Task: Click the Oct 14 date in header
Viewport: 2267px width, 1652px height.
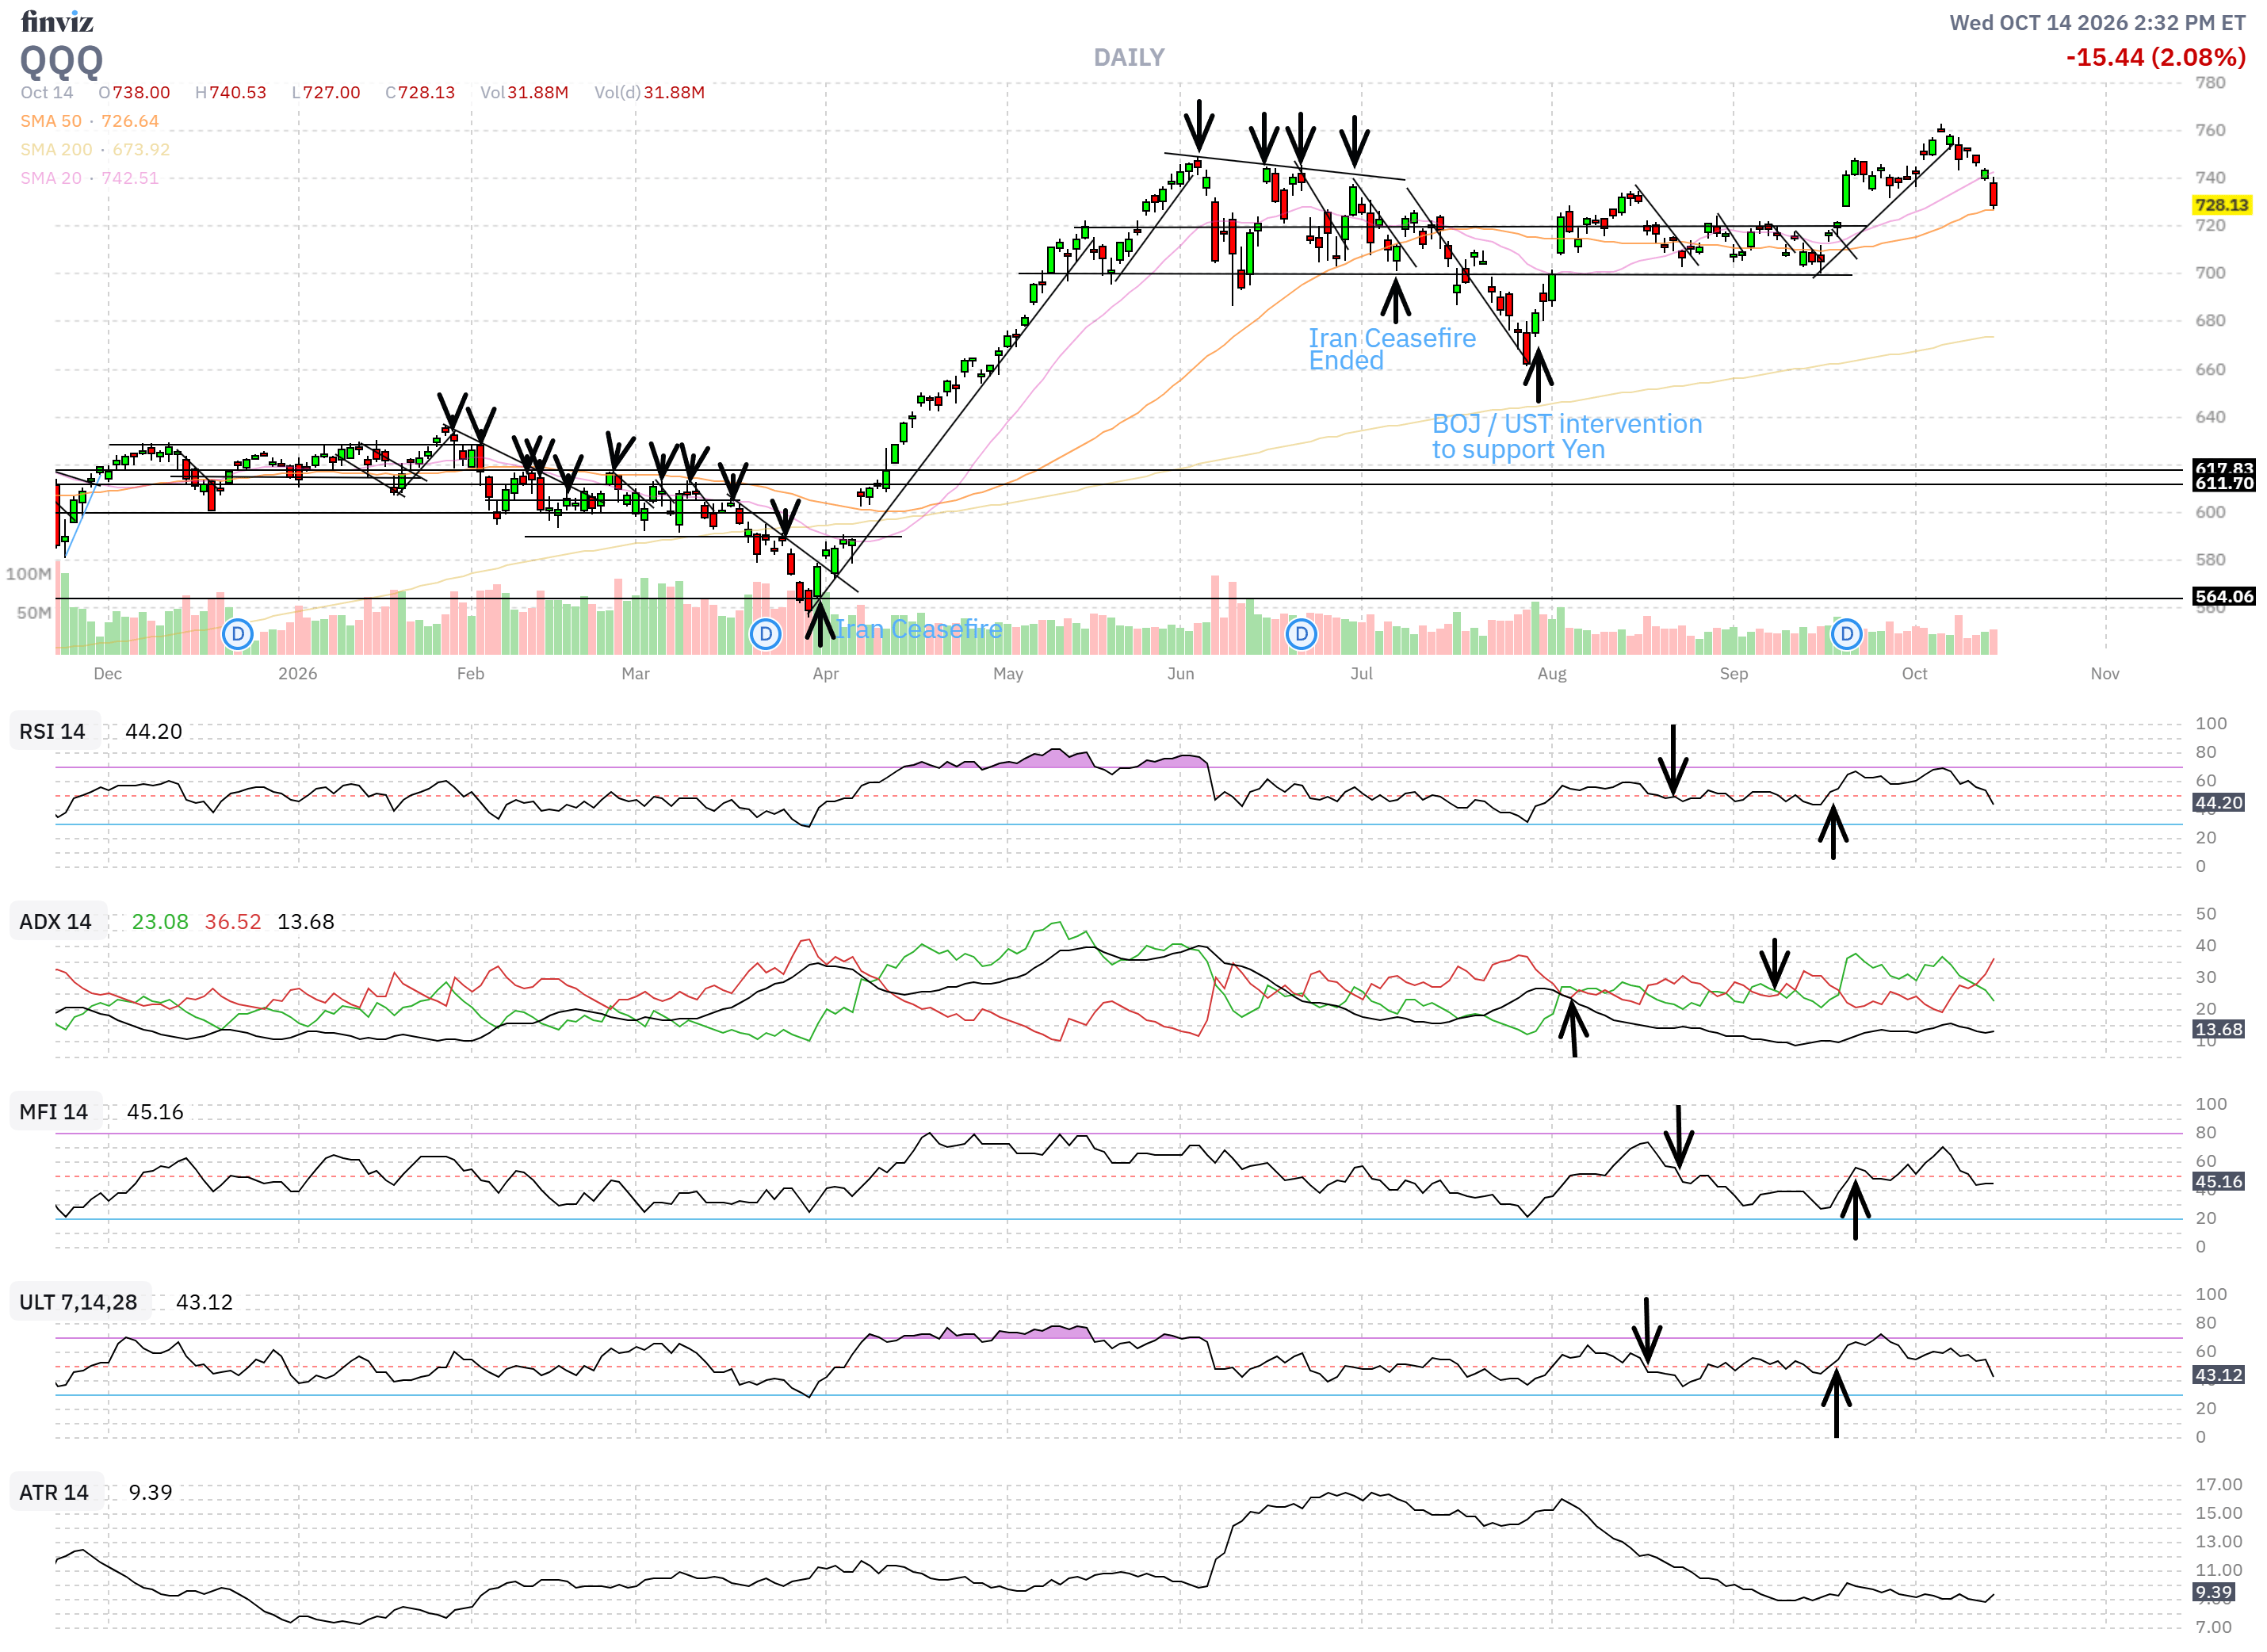Action: tap(47, 92)
